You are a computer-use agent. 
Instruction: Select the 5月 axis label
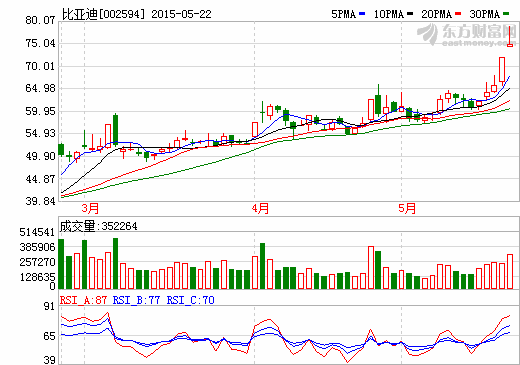(x=407, y=209)
